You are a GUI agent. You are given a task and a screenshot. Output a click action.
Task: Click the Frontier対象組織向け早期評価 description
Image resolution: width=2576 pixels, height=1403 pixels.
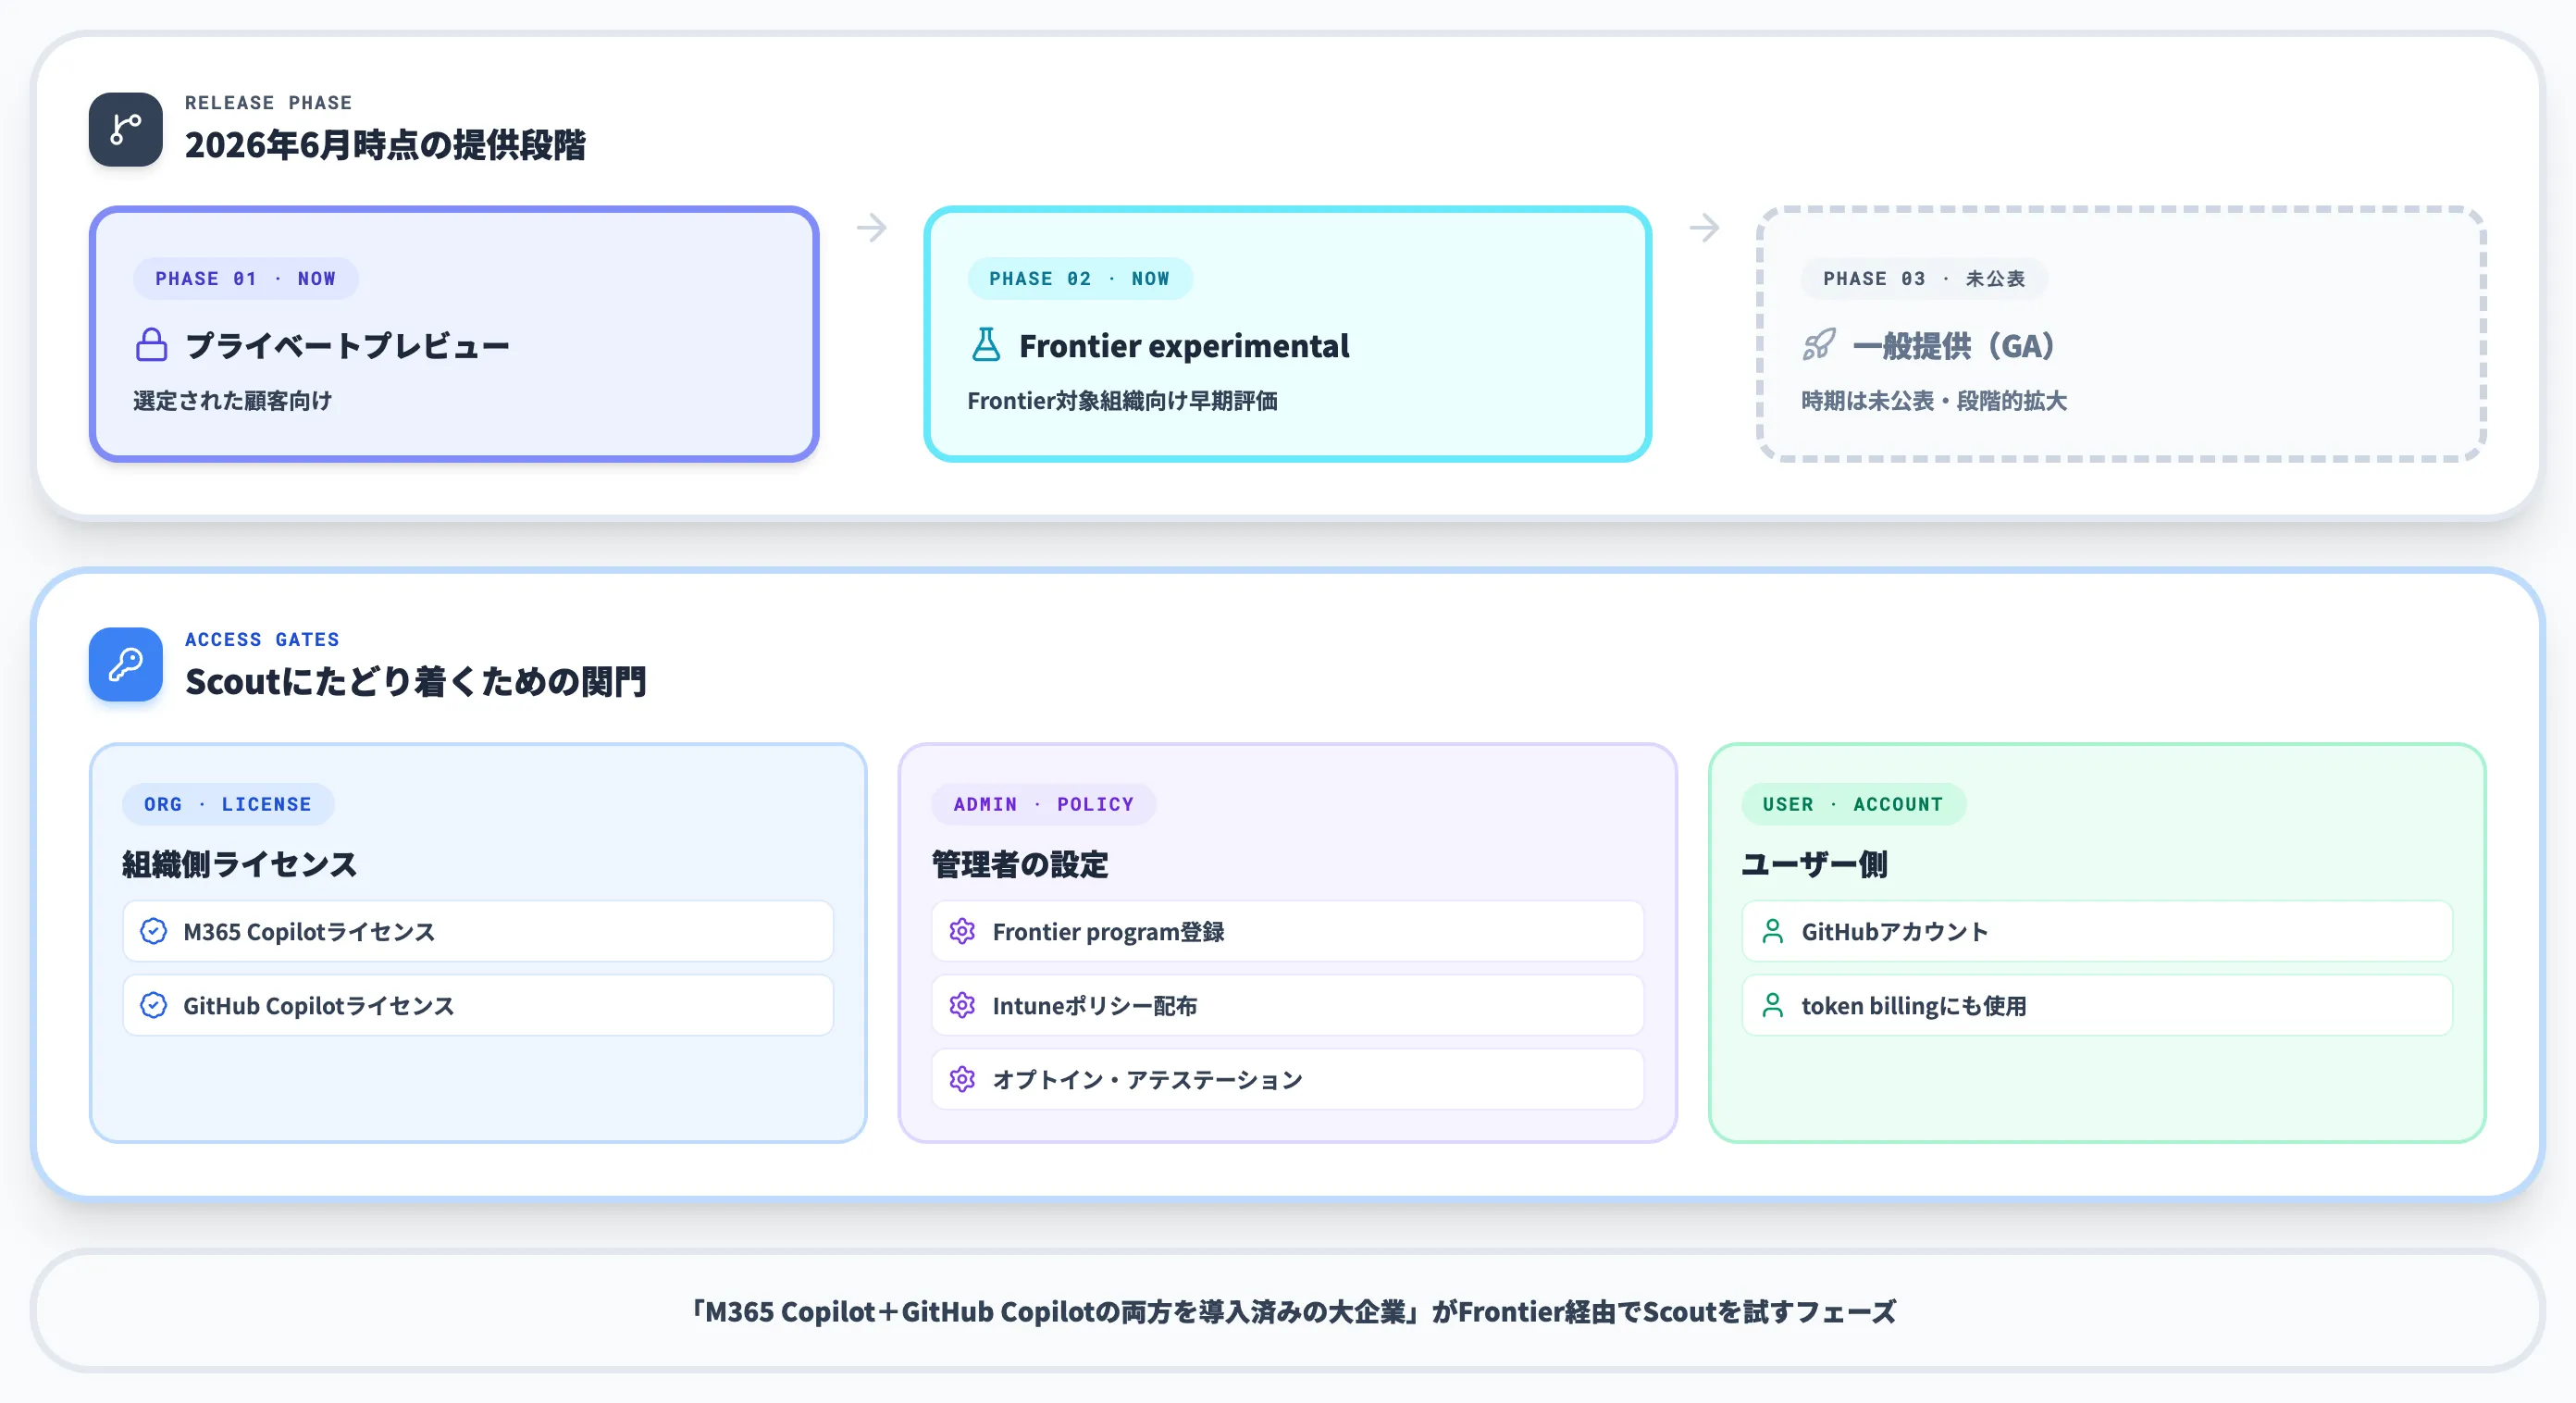1122,401
